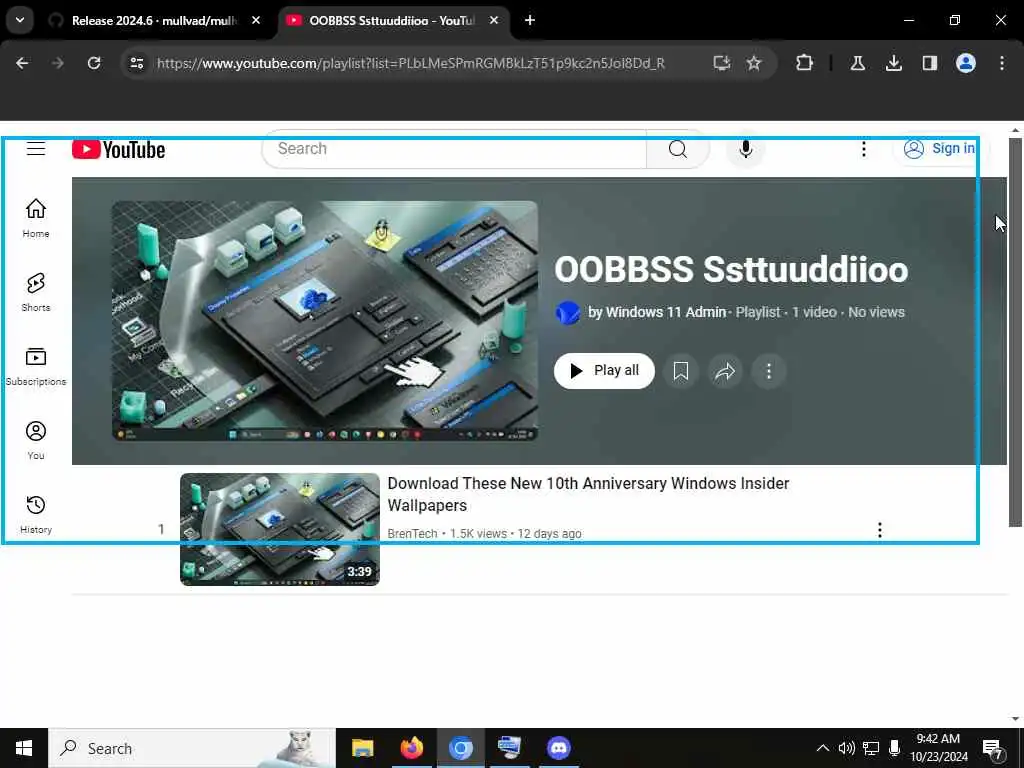The width and height of the screenshot is (1024, 768).
Task: Reload the current page
Action: pyautogui.click(x=94, y=63)
